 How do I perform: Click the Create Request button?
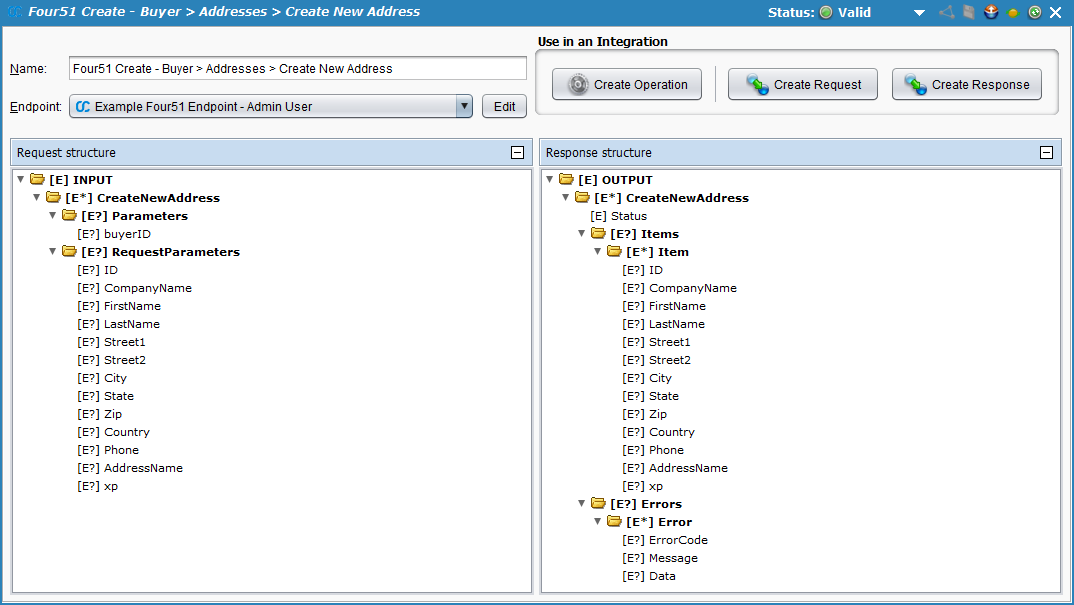pos(803,85)
